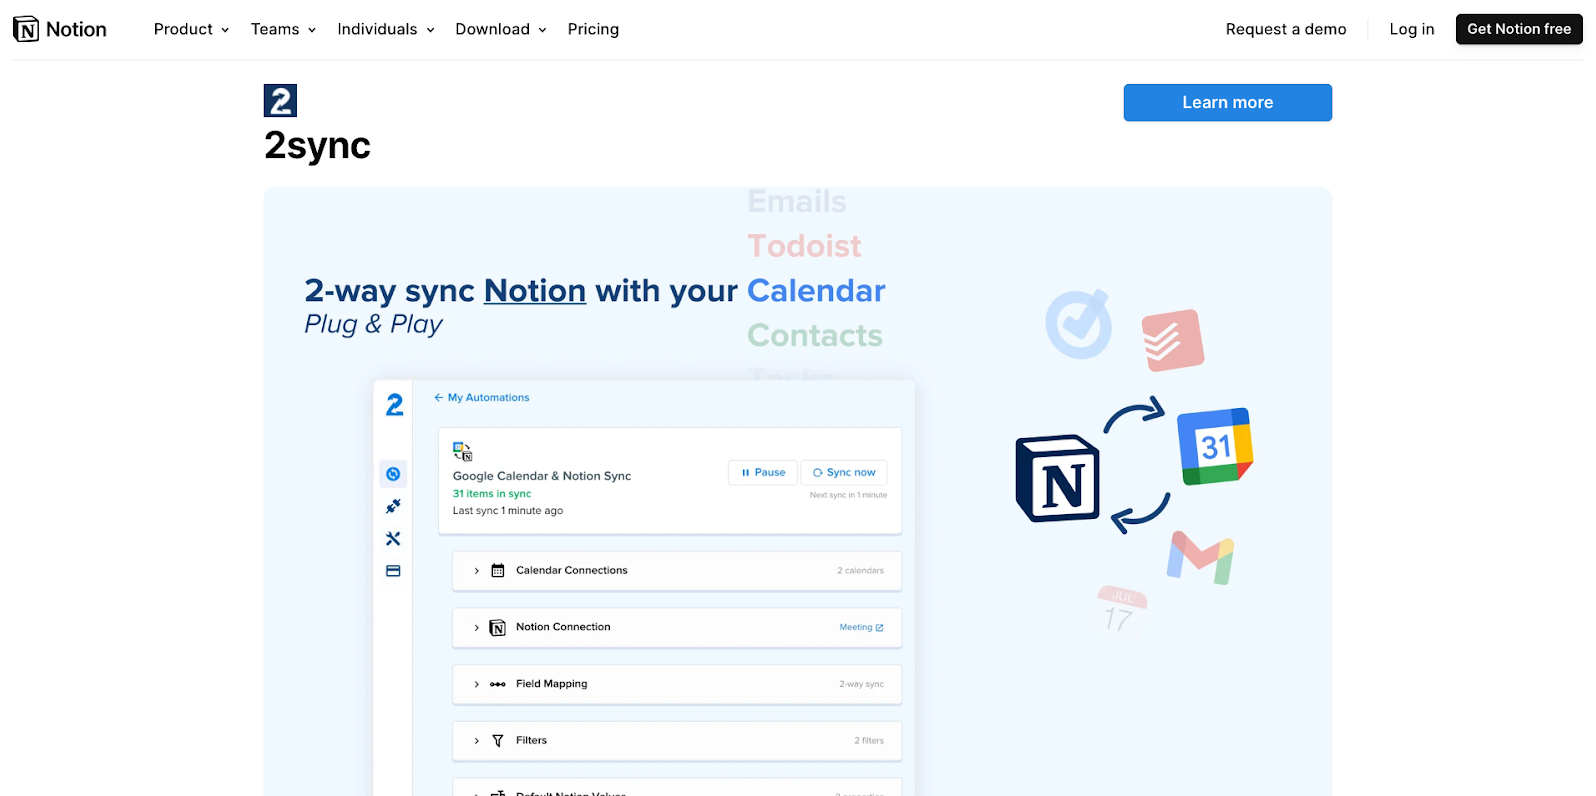The image size is (1596, 796).
Task: Click the underlined Notion link in the headline
Action: point(535,291)
